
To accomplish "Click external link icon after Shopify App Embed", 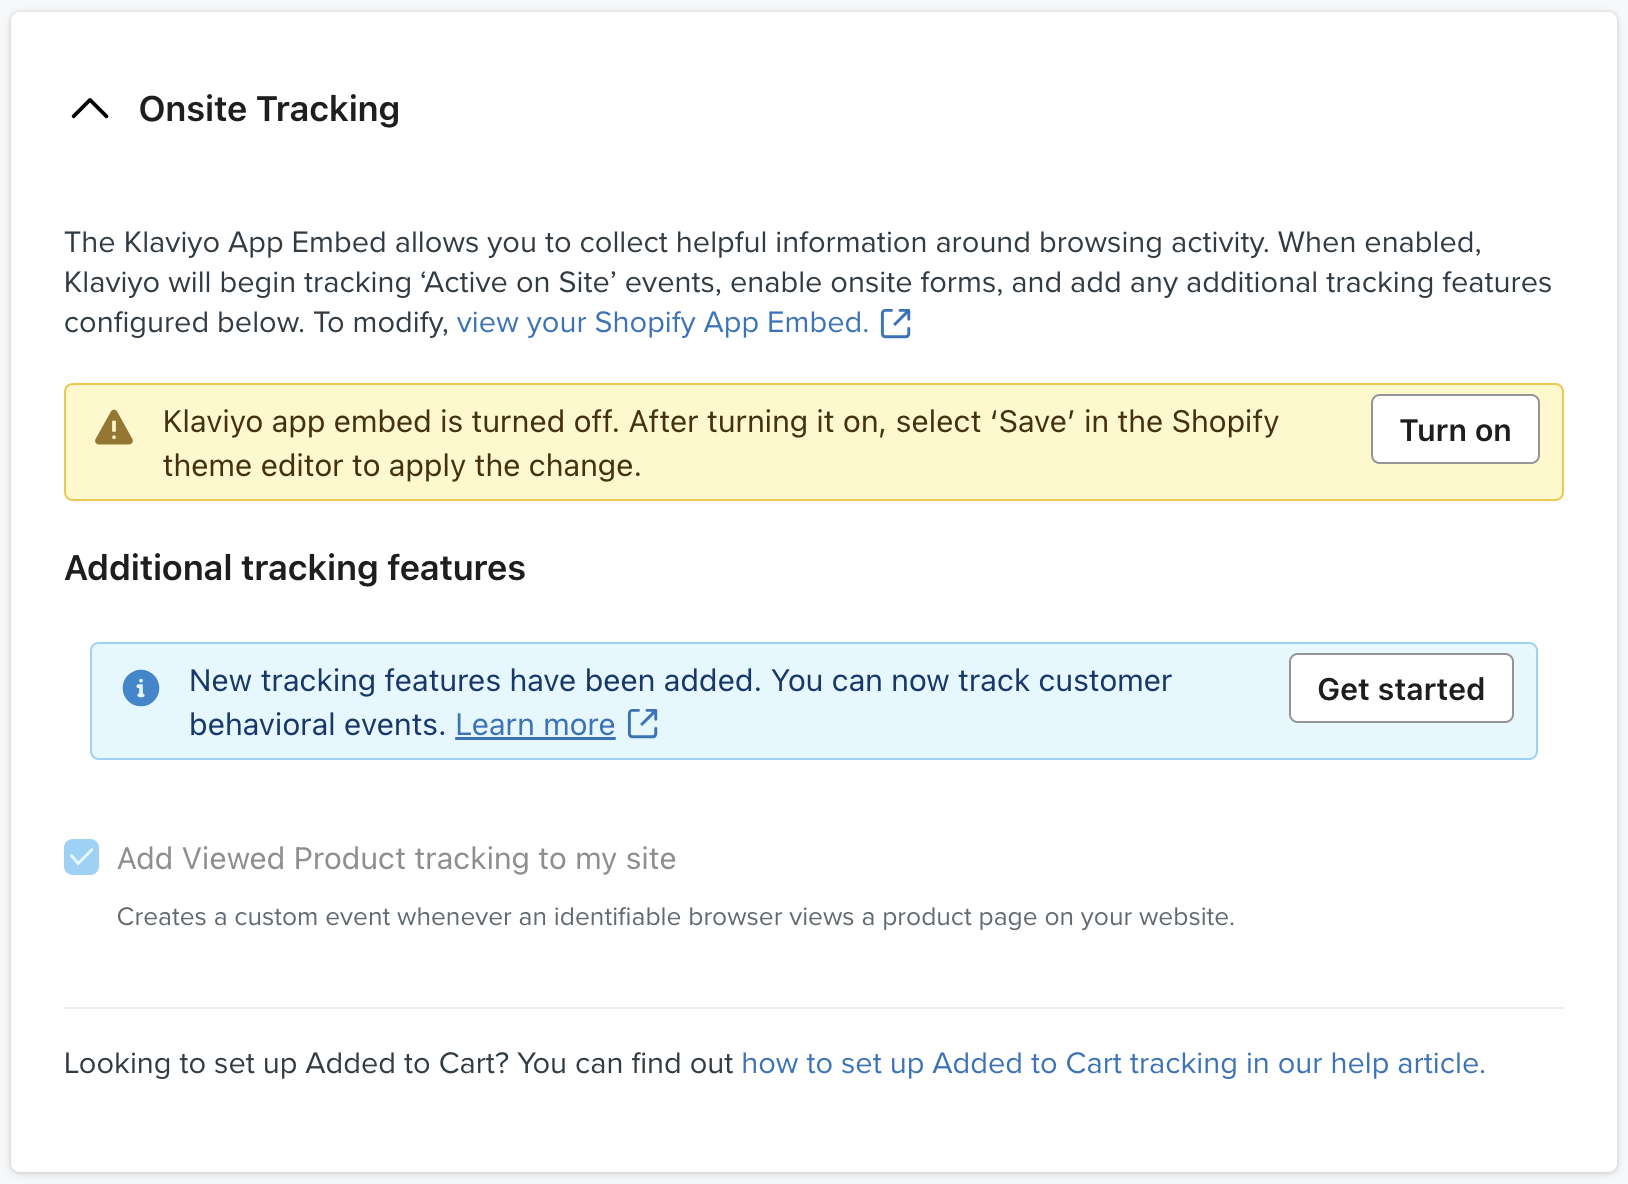I will (x=895, y=322).
